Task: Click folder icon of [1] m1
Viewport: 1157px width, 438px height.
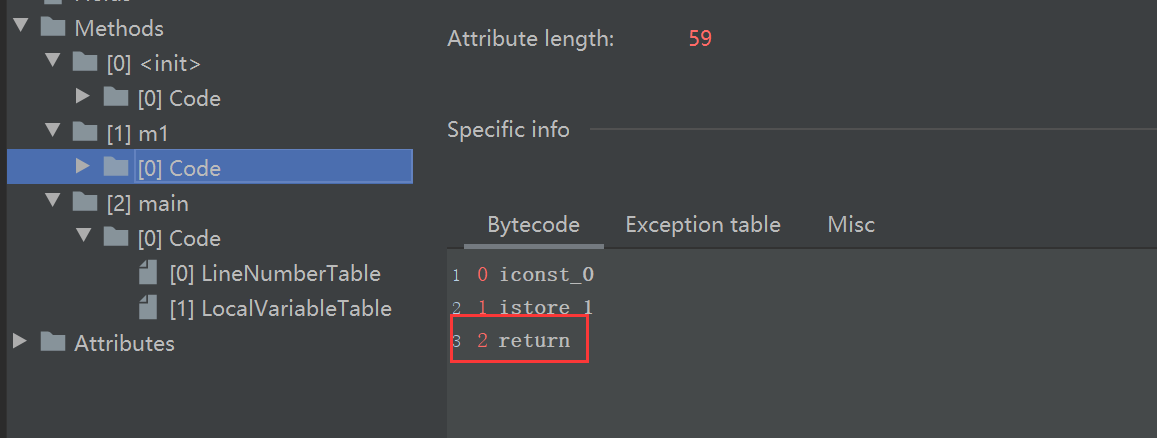Action: tap(85, 134)
